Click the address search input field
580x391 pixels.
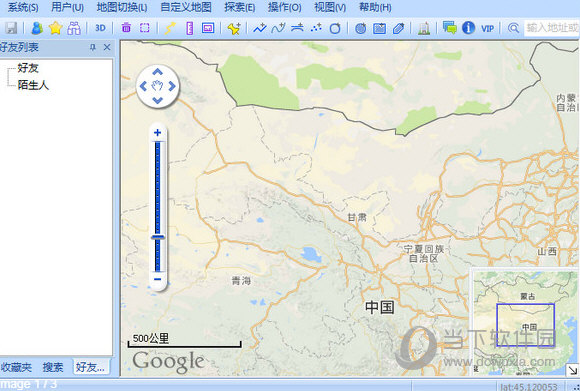coord(552,28)
